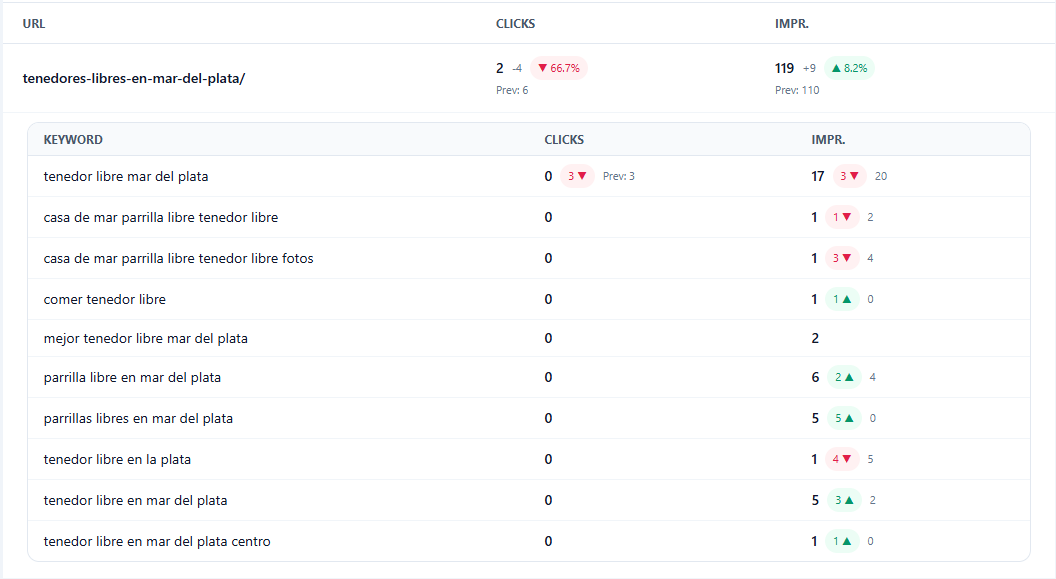1056x579 pixels.
Task: Open keyword 'mejor tenedor libre mar del plata'
Action: 146,338
